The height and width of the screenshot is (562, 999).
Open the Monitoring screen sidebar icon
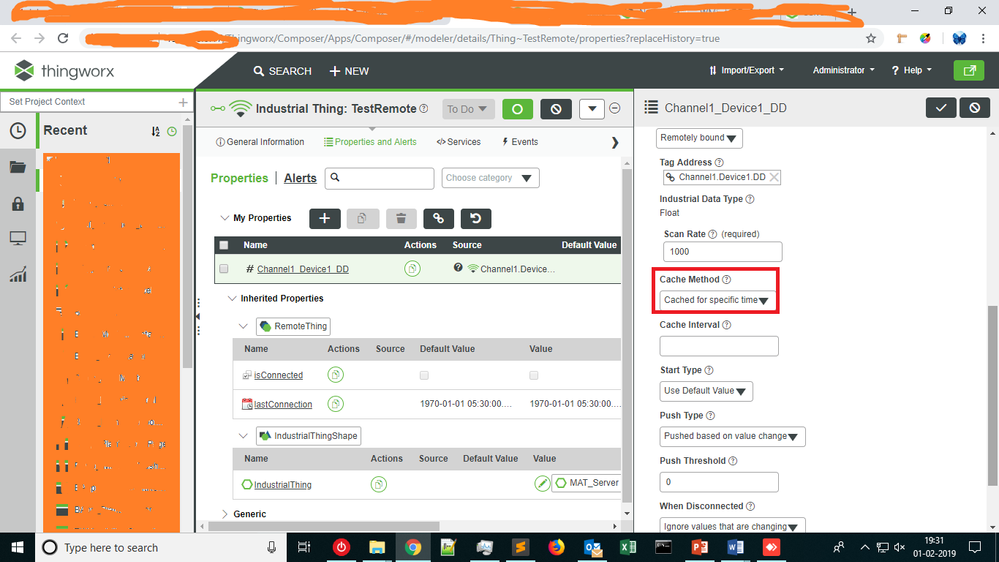tap(18, 239)
